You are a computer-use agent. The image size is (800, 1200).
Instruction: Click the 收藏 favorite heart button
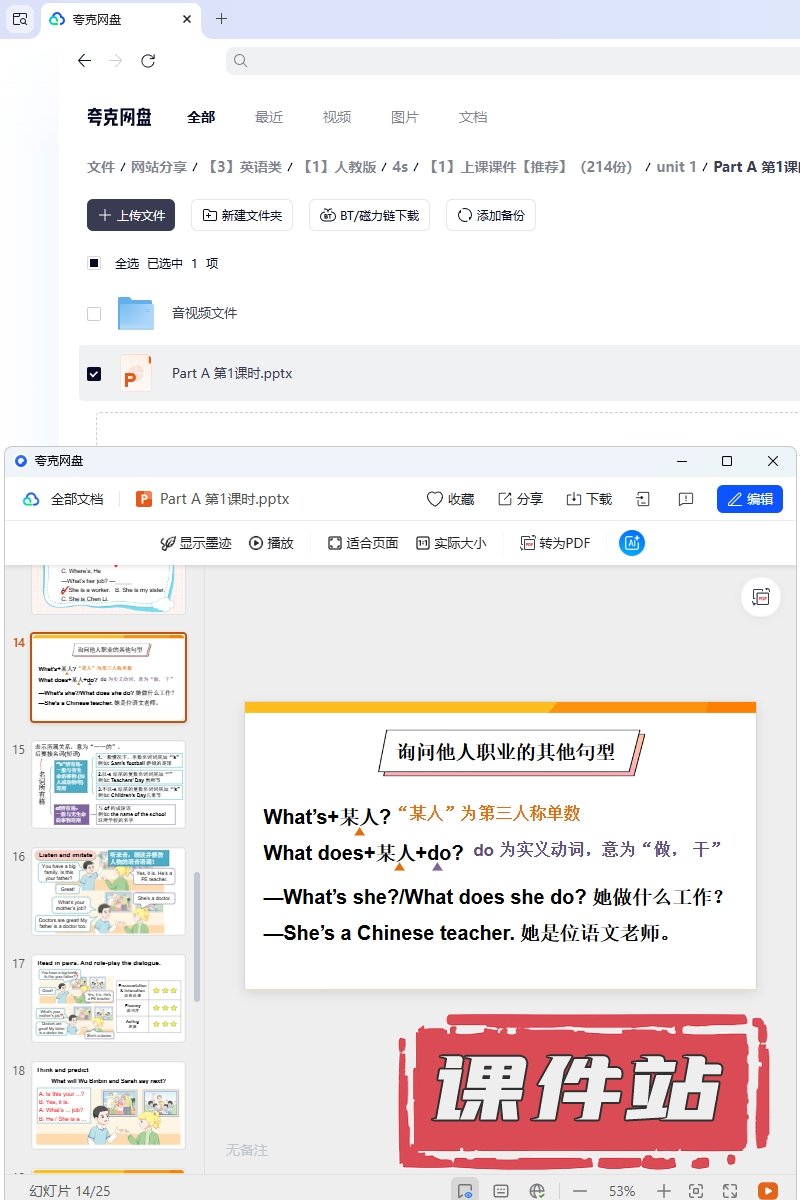click(450, 499)
